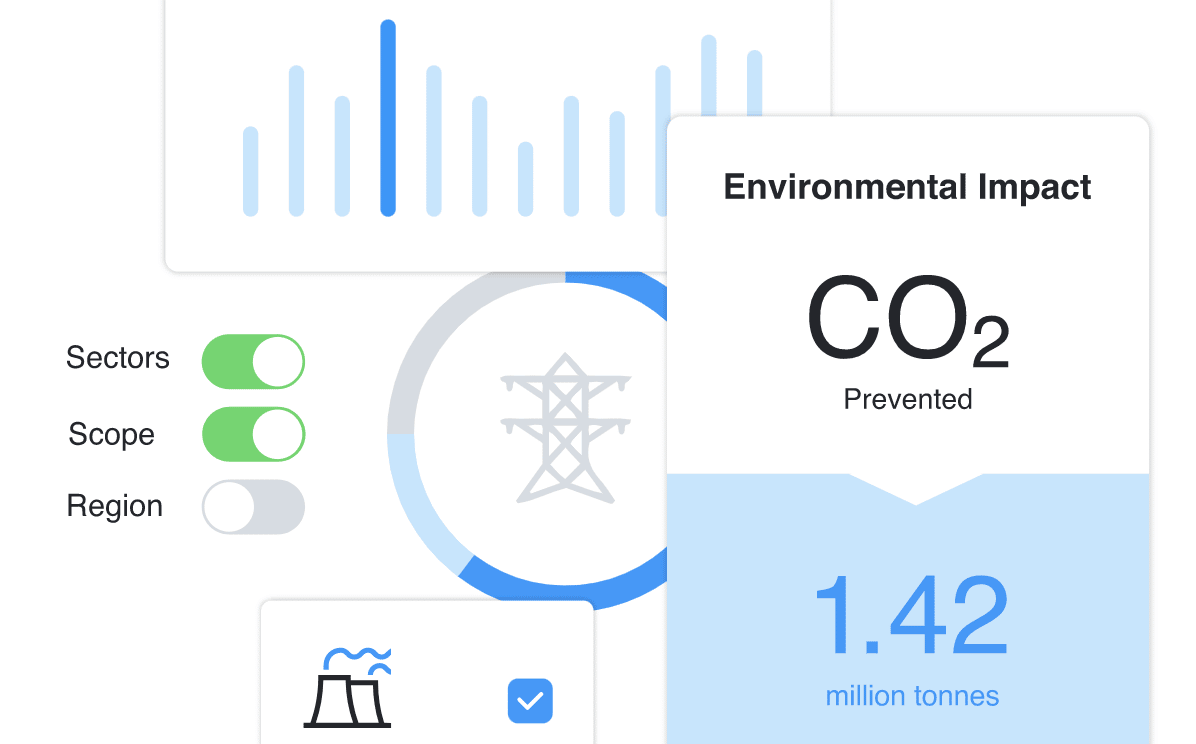
Task: Click the "million tonnes" unit text
Action: (912, 696)
